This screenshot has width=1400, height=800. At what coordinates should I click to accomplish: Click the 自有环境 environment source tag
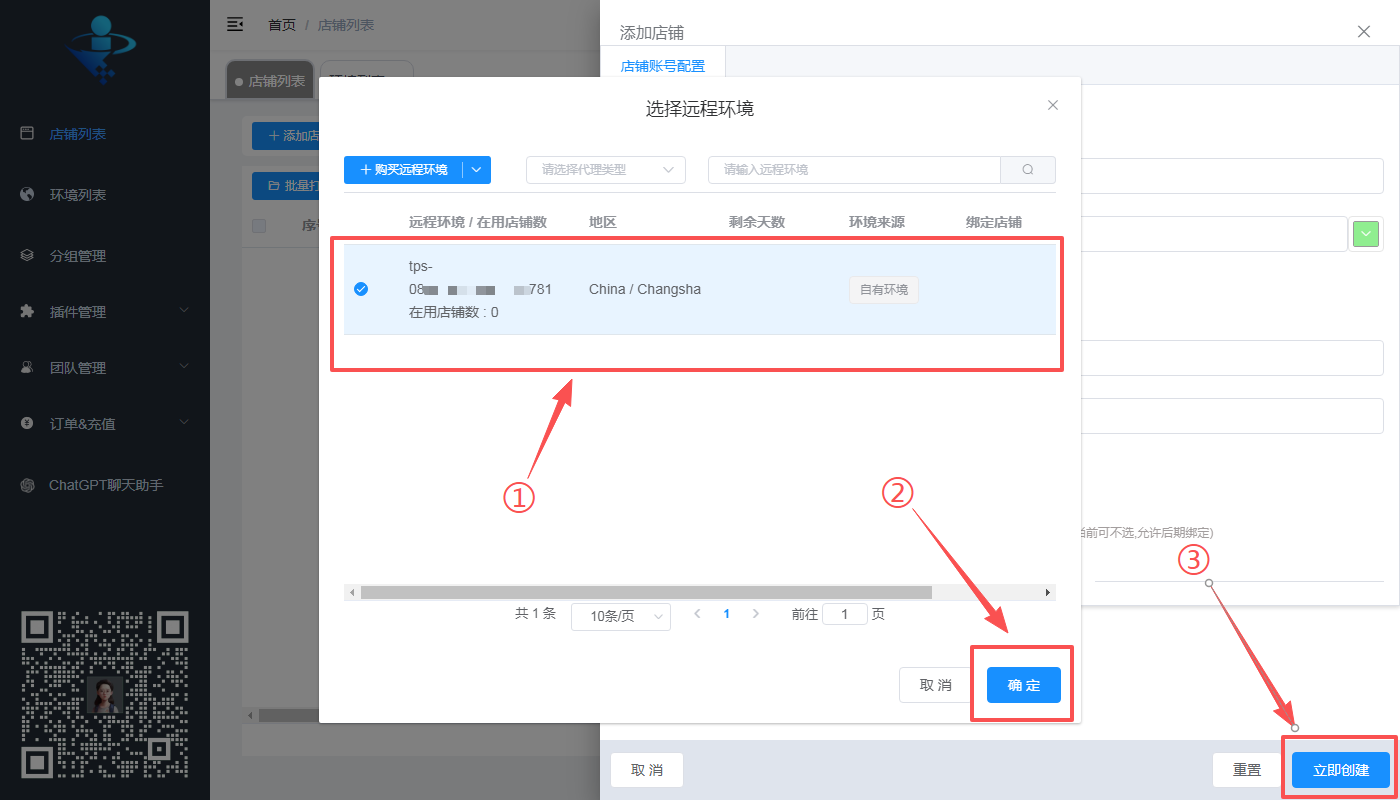tap(883, 290)
